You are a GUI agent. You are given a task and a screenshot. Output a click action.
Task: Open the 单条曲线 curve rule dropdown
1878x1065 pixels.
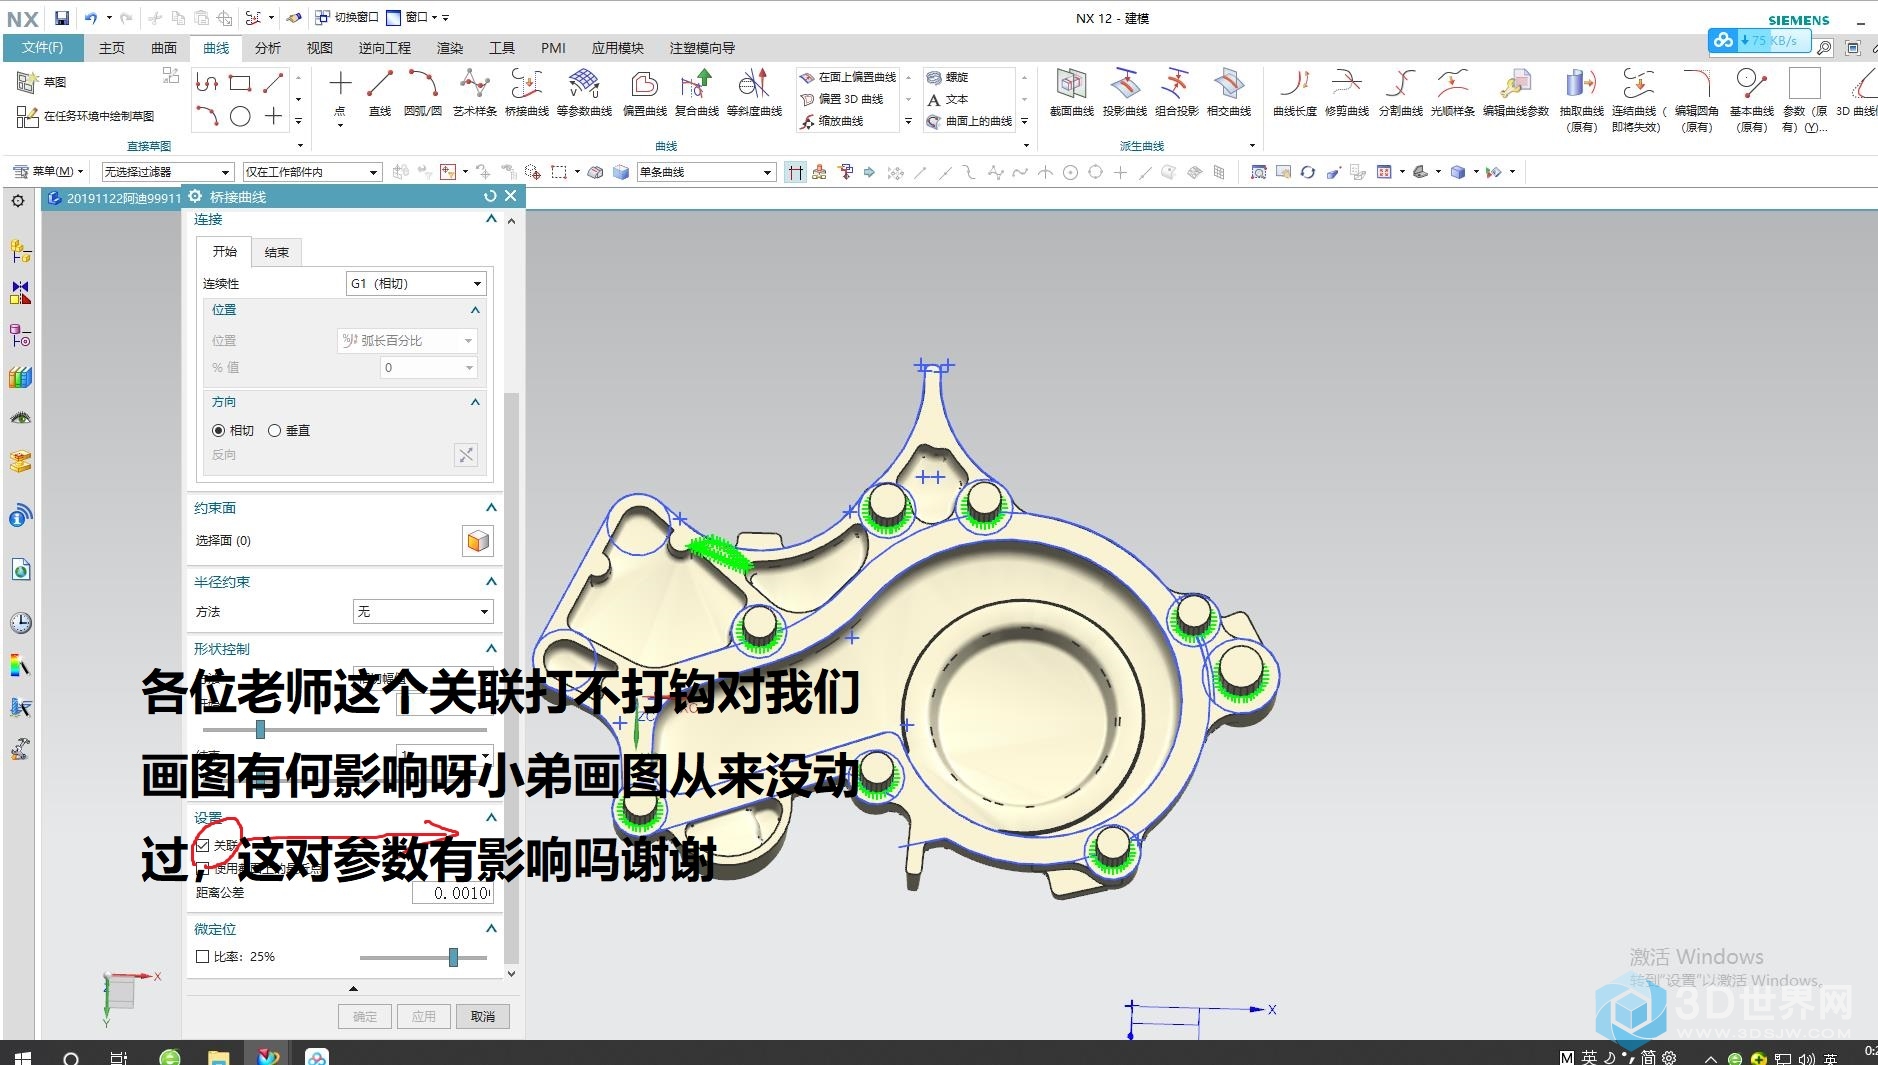click(x=706, y=172)
